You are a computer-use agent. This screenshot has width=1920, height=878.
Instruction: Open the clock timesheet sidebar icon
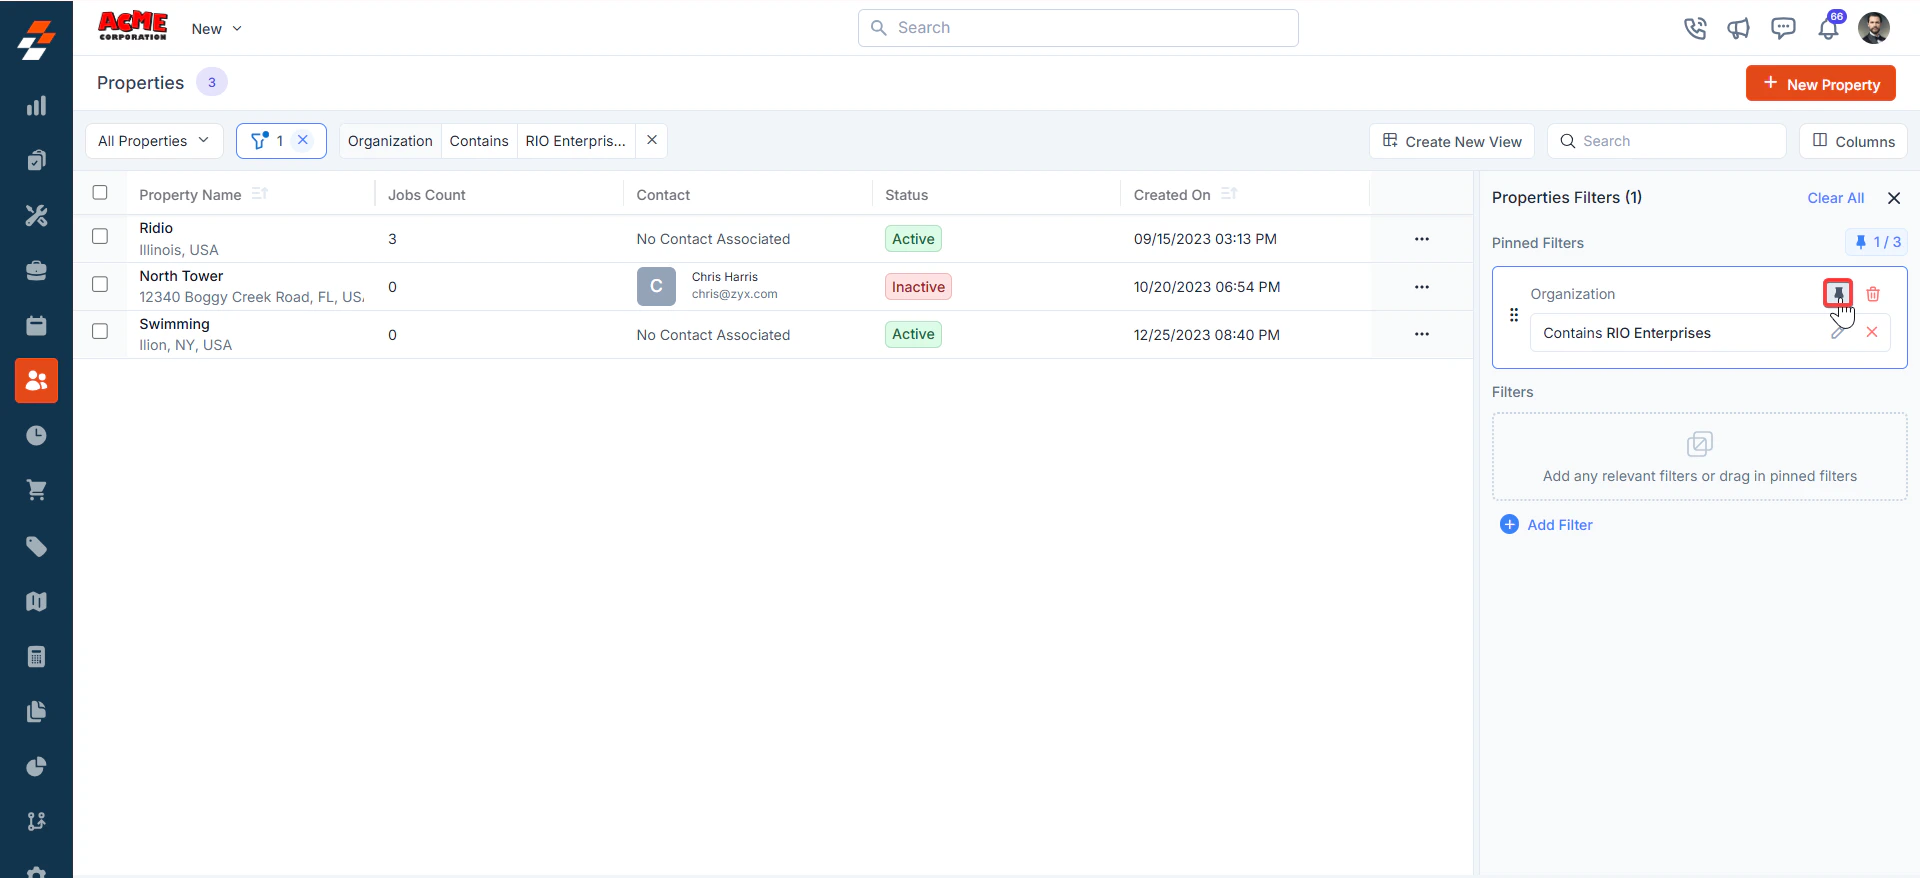coord(36,435)
